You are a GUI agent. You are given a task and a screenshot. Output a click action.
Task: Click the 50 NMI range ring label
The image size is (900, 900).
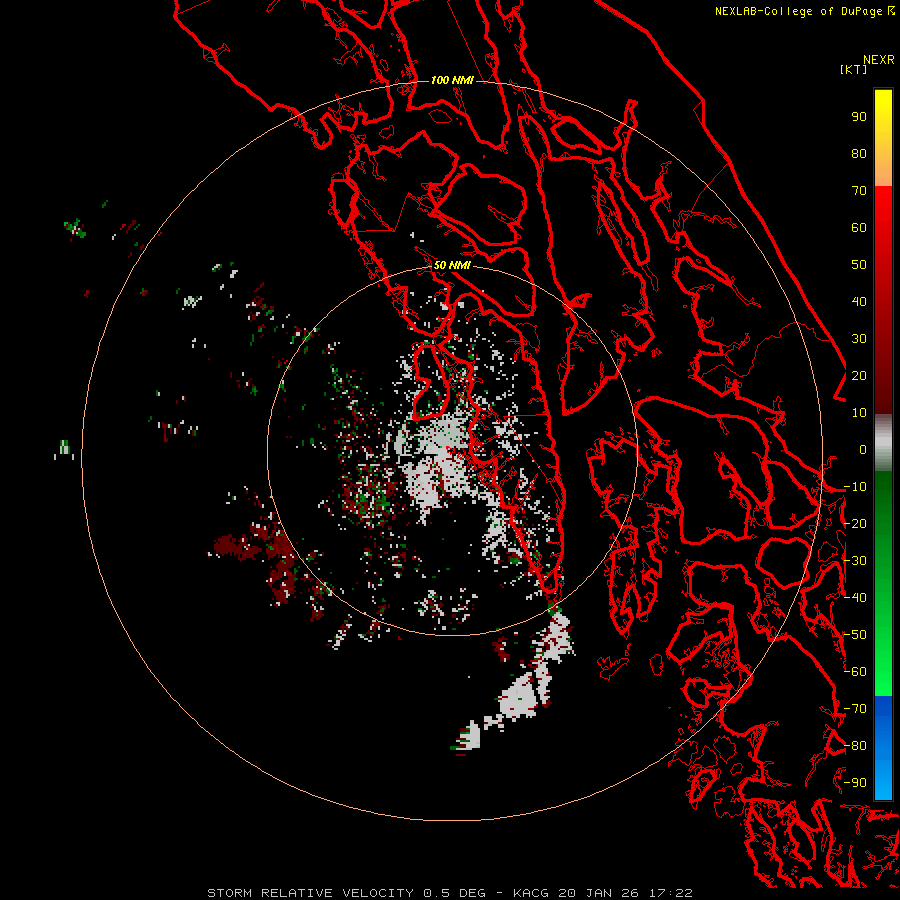click(x=452, y=265)
